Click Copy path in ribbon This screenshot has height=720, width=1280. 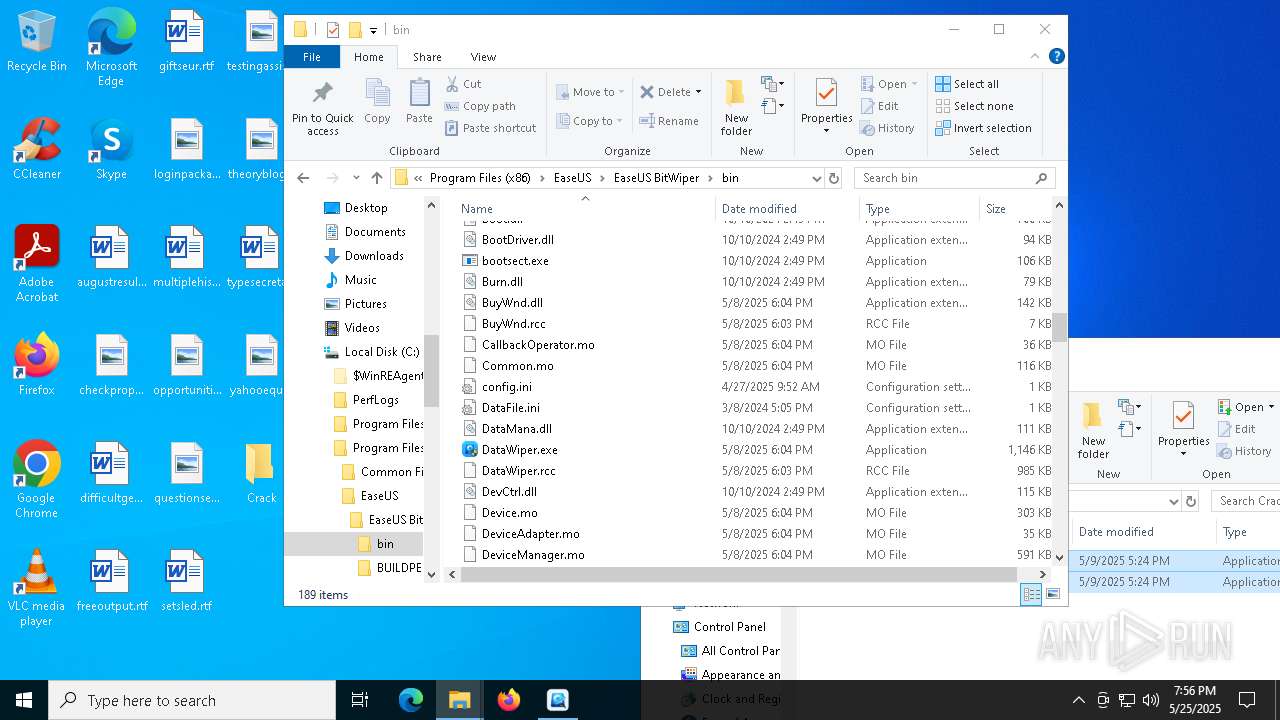tap(480, 106)
